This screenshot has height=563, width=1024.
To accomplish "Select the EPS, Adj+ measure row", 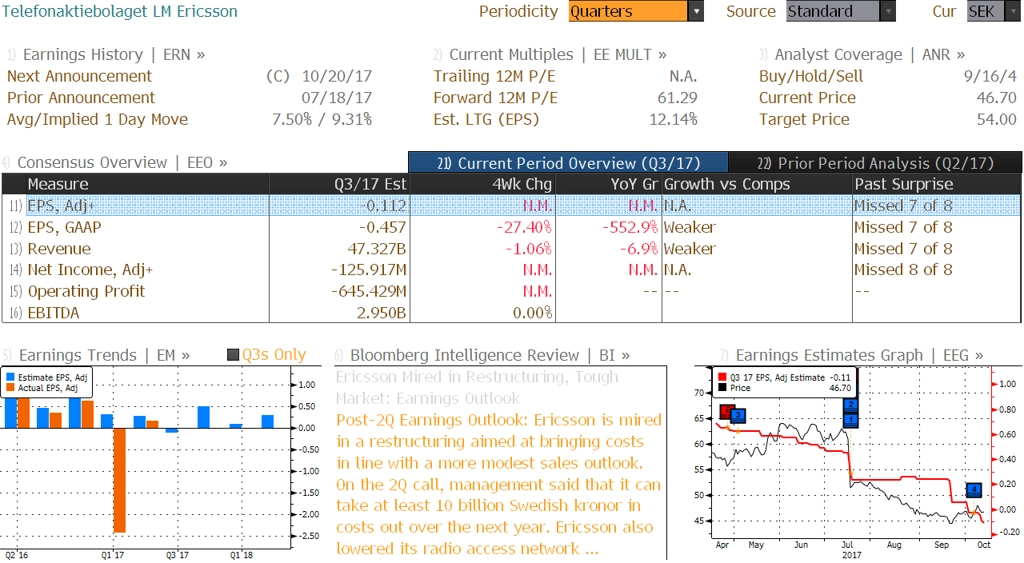I will point(511,206).
